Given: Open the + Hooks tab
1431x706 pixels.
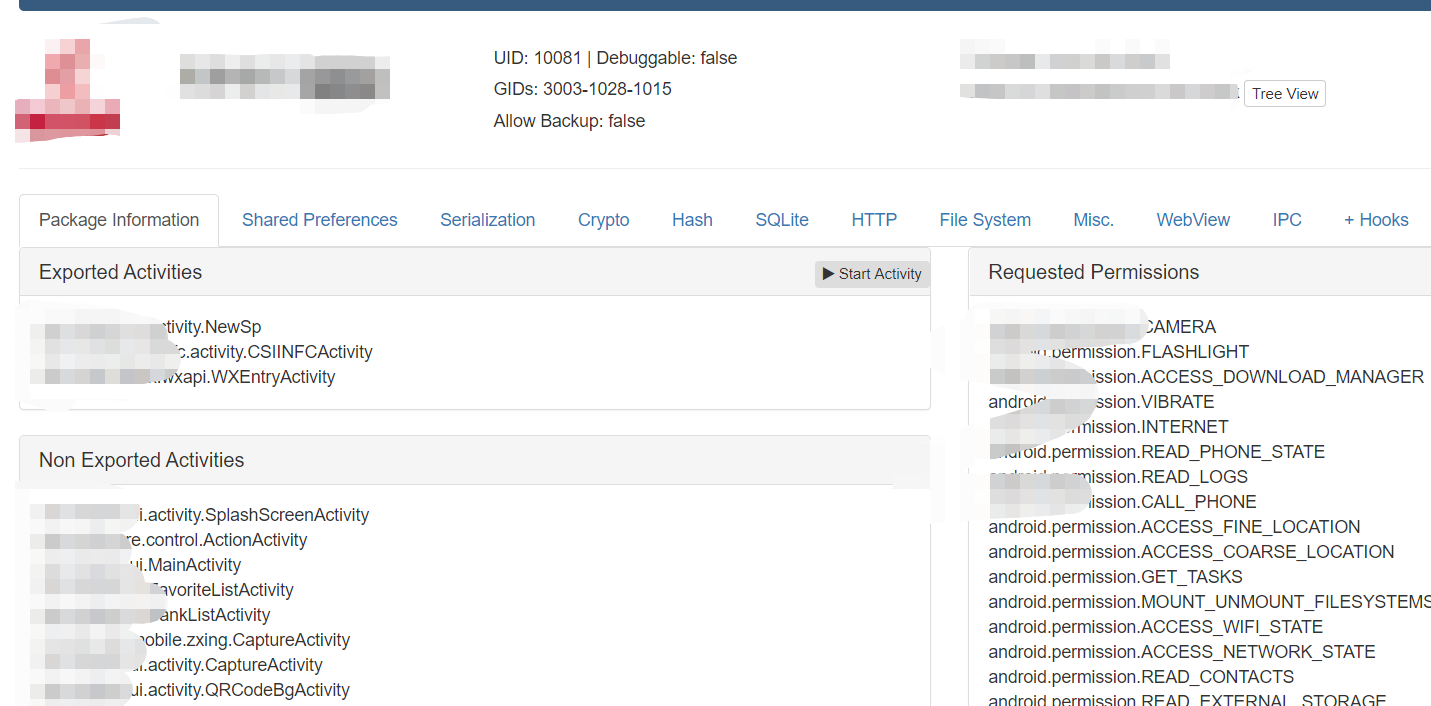Looking at the screenshot, I should coord(1376,220).
